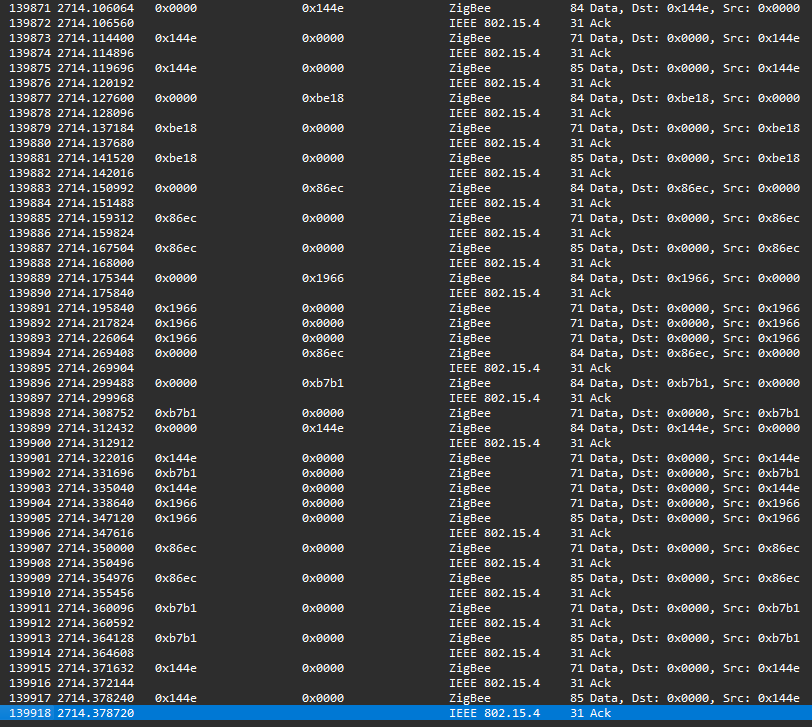Select packet 139875 from 0x144e

point(406,68)
